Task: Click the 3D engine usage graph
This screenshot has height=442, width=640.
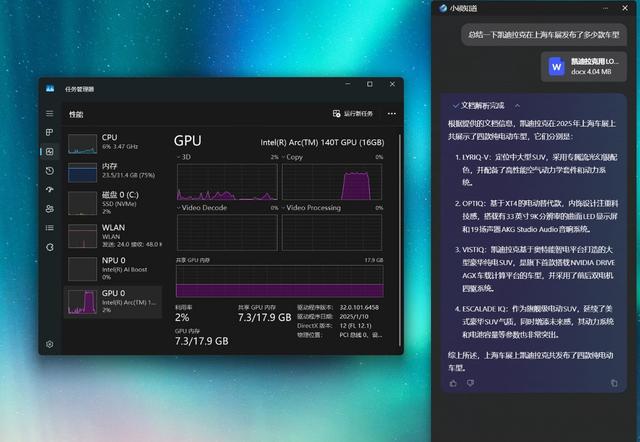Action: (x=227, y=182)
